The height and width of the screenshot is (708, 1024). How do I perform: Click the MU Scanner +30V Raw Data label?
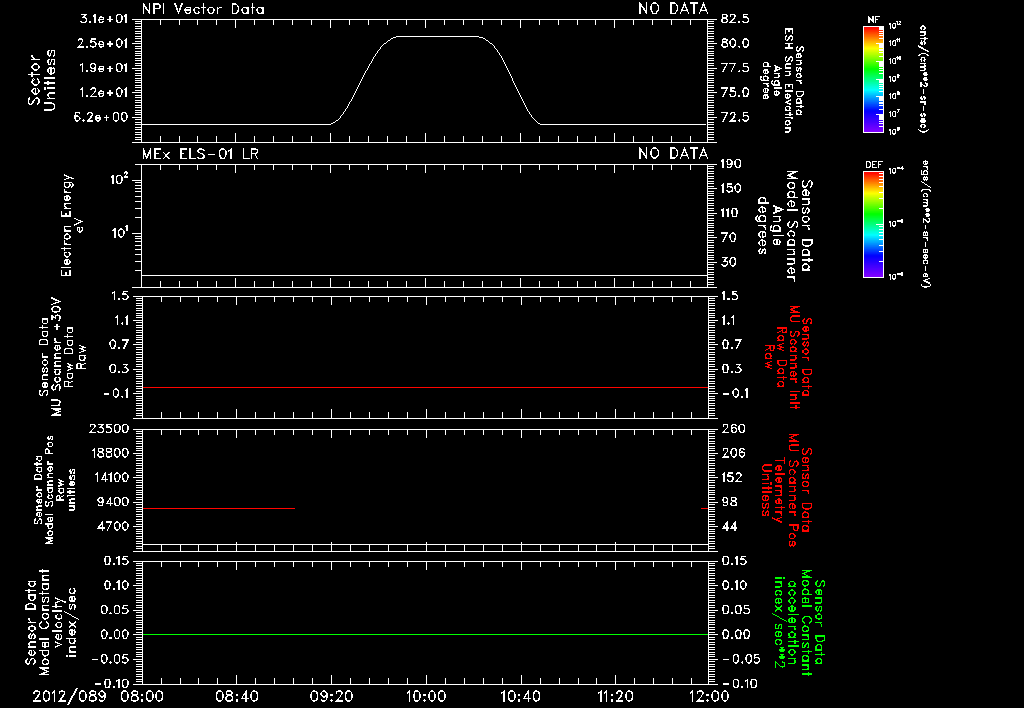63,358
